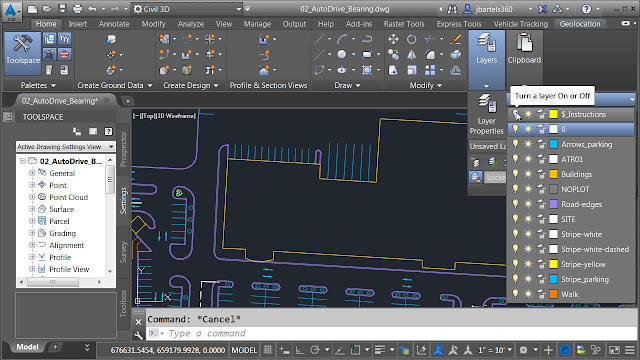Viewport: 640px width, 360px height.
Task: Turn off the $_Instructions layer bulb
Action: 516,114
